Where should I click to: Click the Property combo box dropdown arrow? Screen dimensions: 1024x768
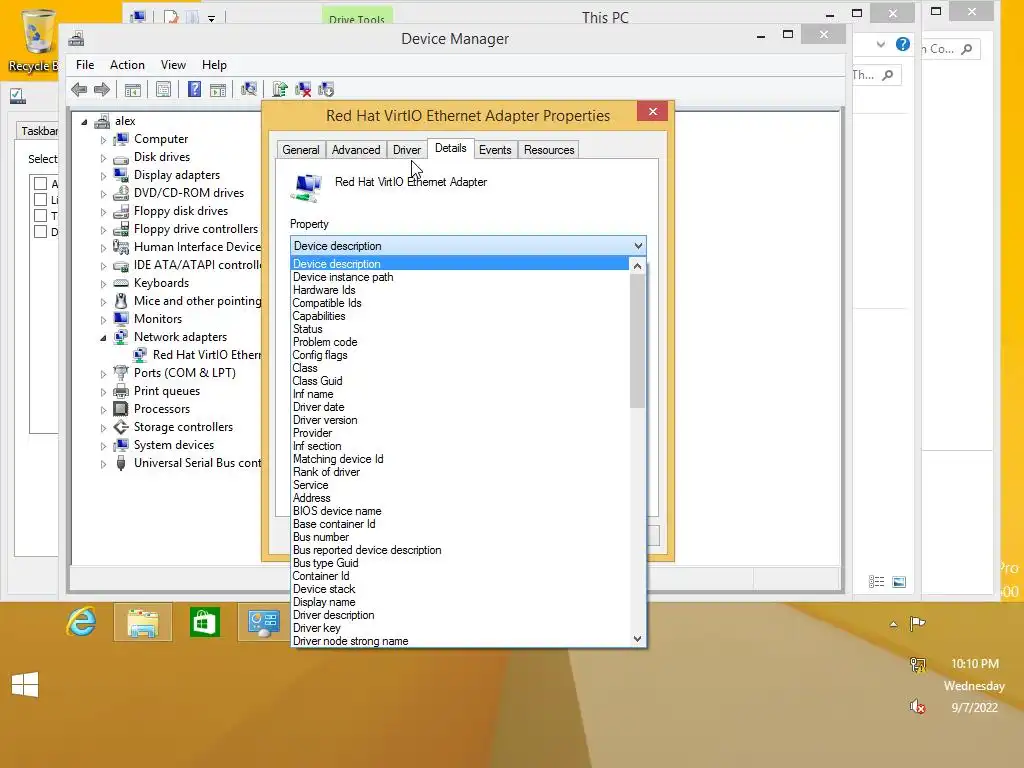[x=638, y=246]
